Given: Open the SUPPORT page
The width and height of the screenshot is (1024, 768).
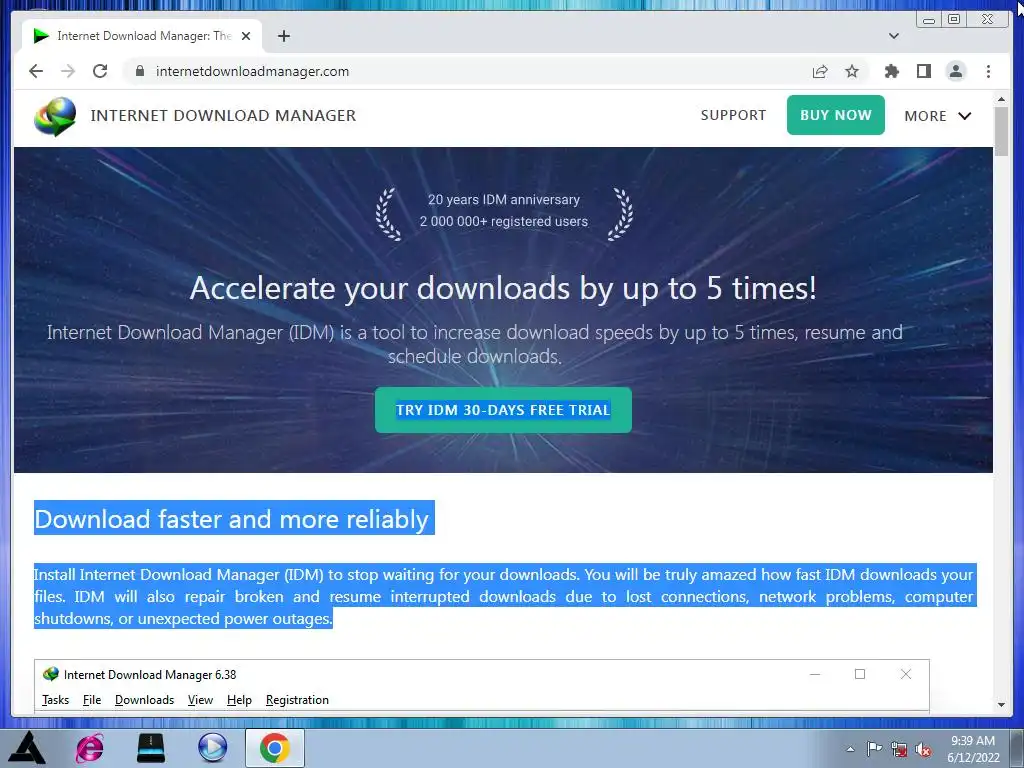Looking at the screenshot, I should (x=733, y=116).
